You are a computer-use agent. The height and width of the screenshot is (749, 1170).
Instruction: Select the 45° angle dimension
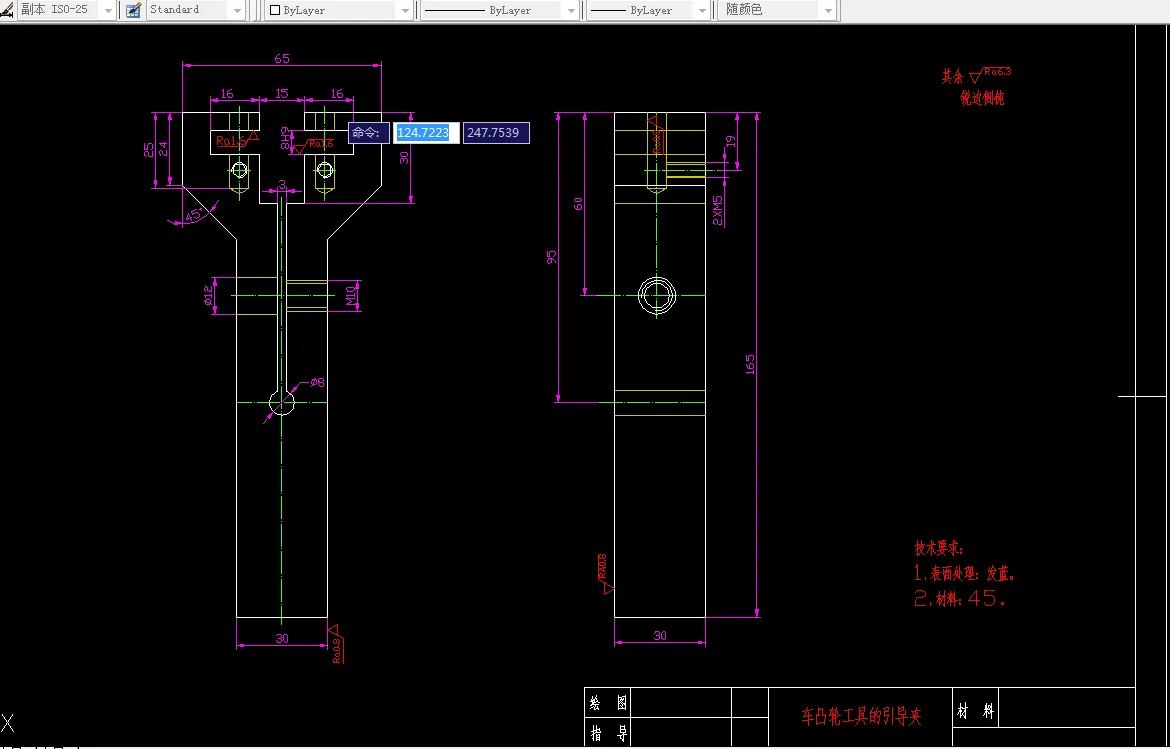pos(193,214)
